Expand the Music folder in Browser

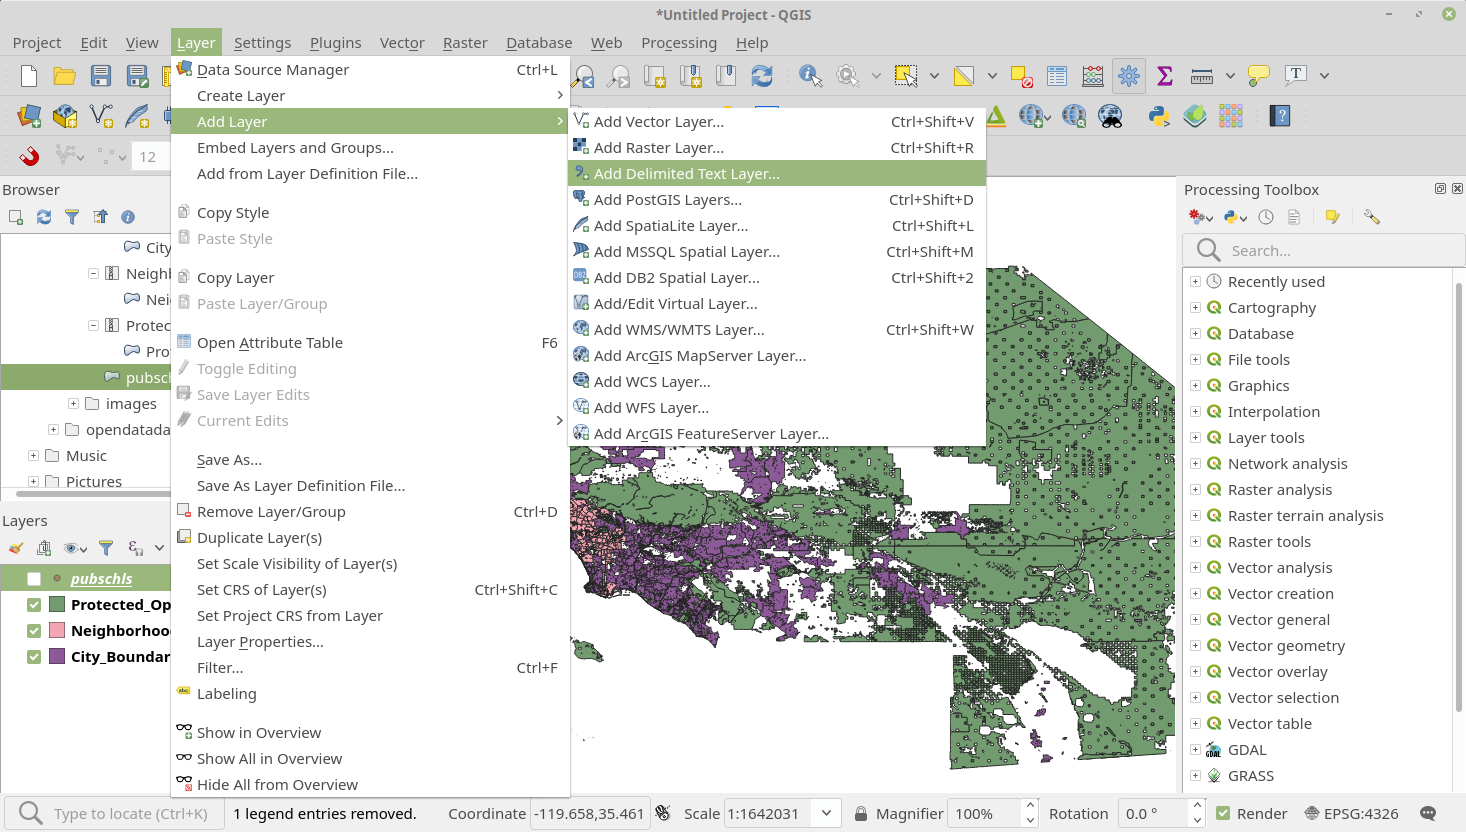(33, 456)
